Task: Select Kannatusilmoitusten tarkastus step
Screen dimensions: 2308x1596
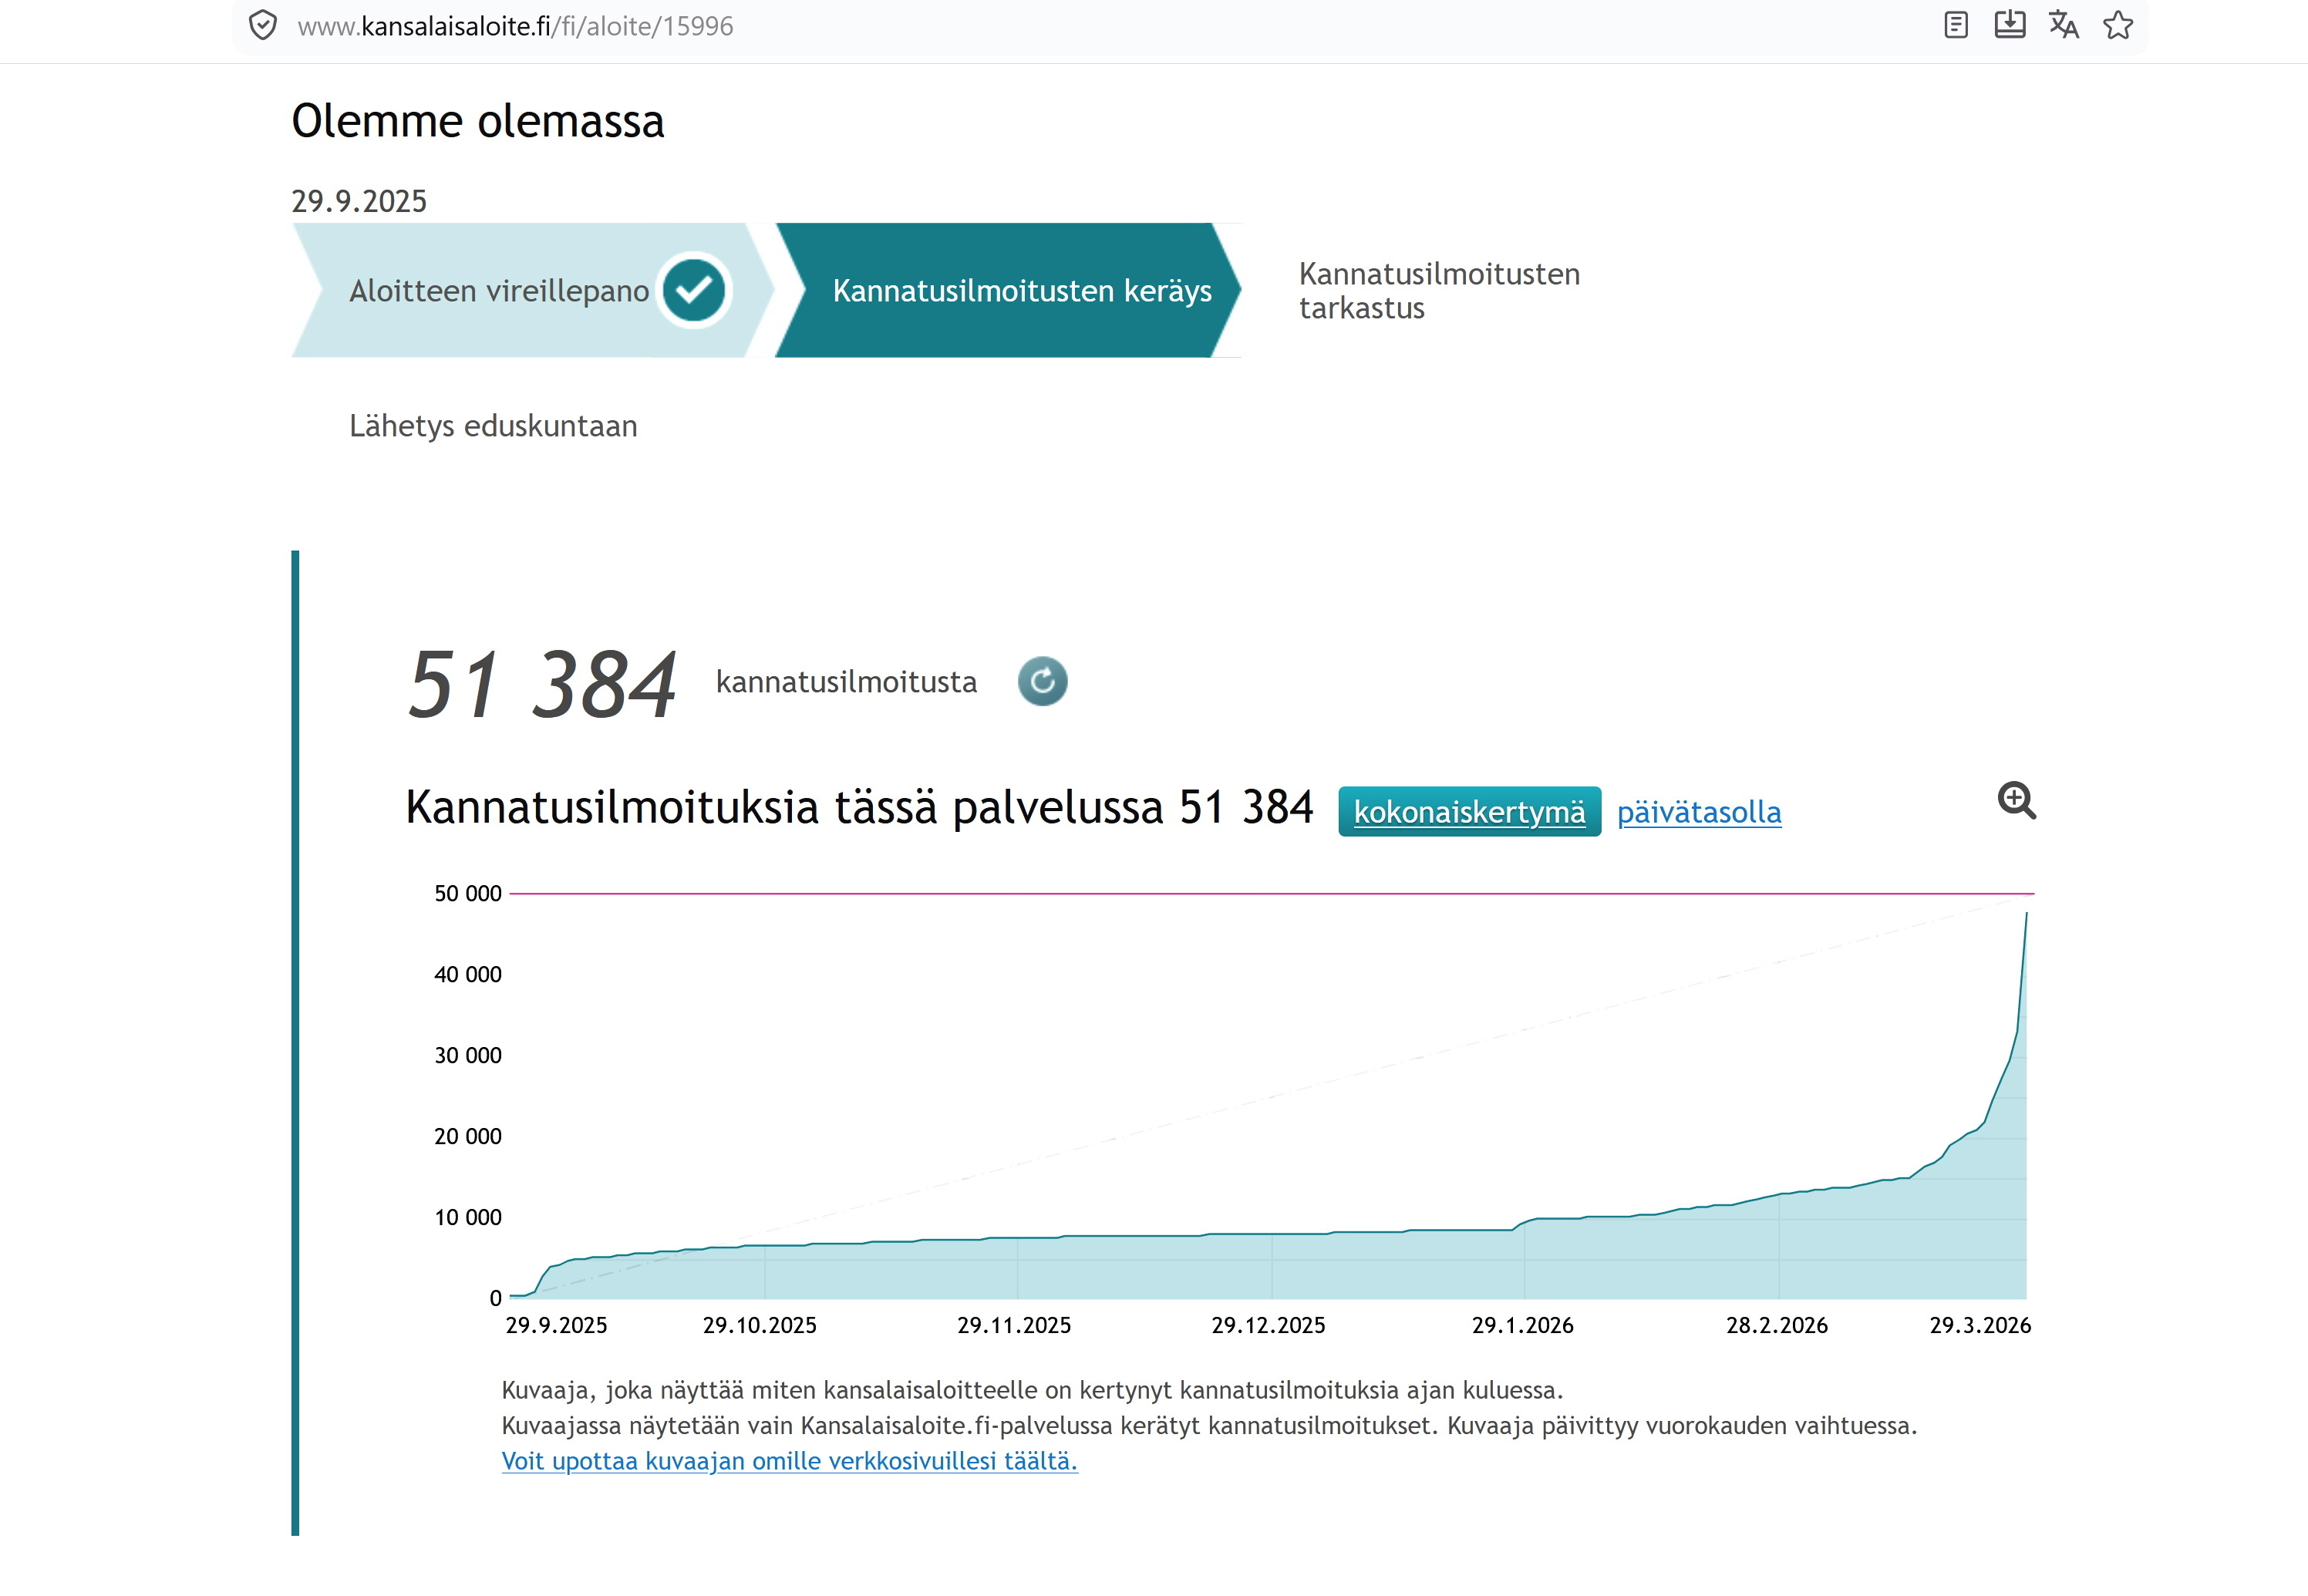Action: point(1438,291)
